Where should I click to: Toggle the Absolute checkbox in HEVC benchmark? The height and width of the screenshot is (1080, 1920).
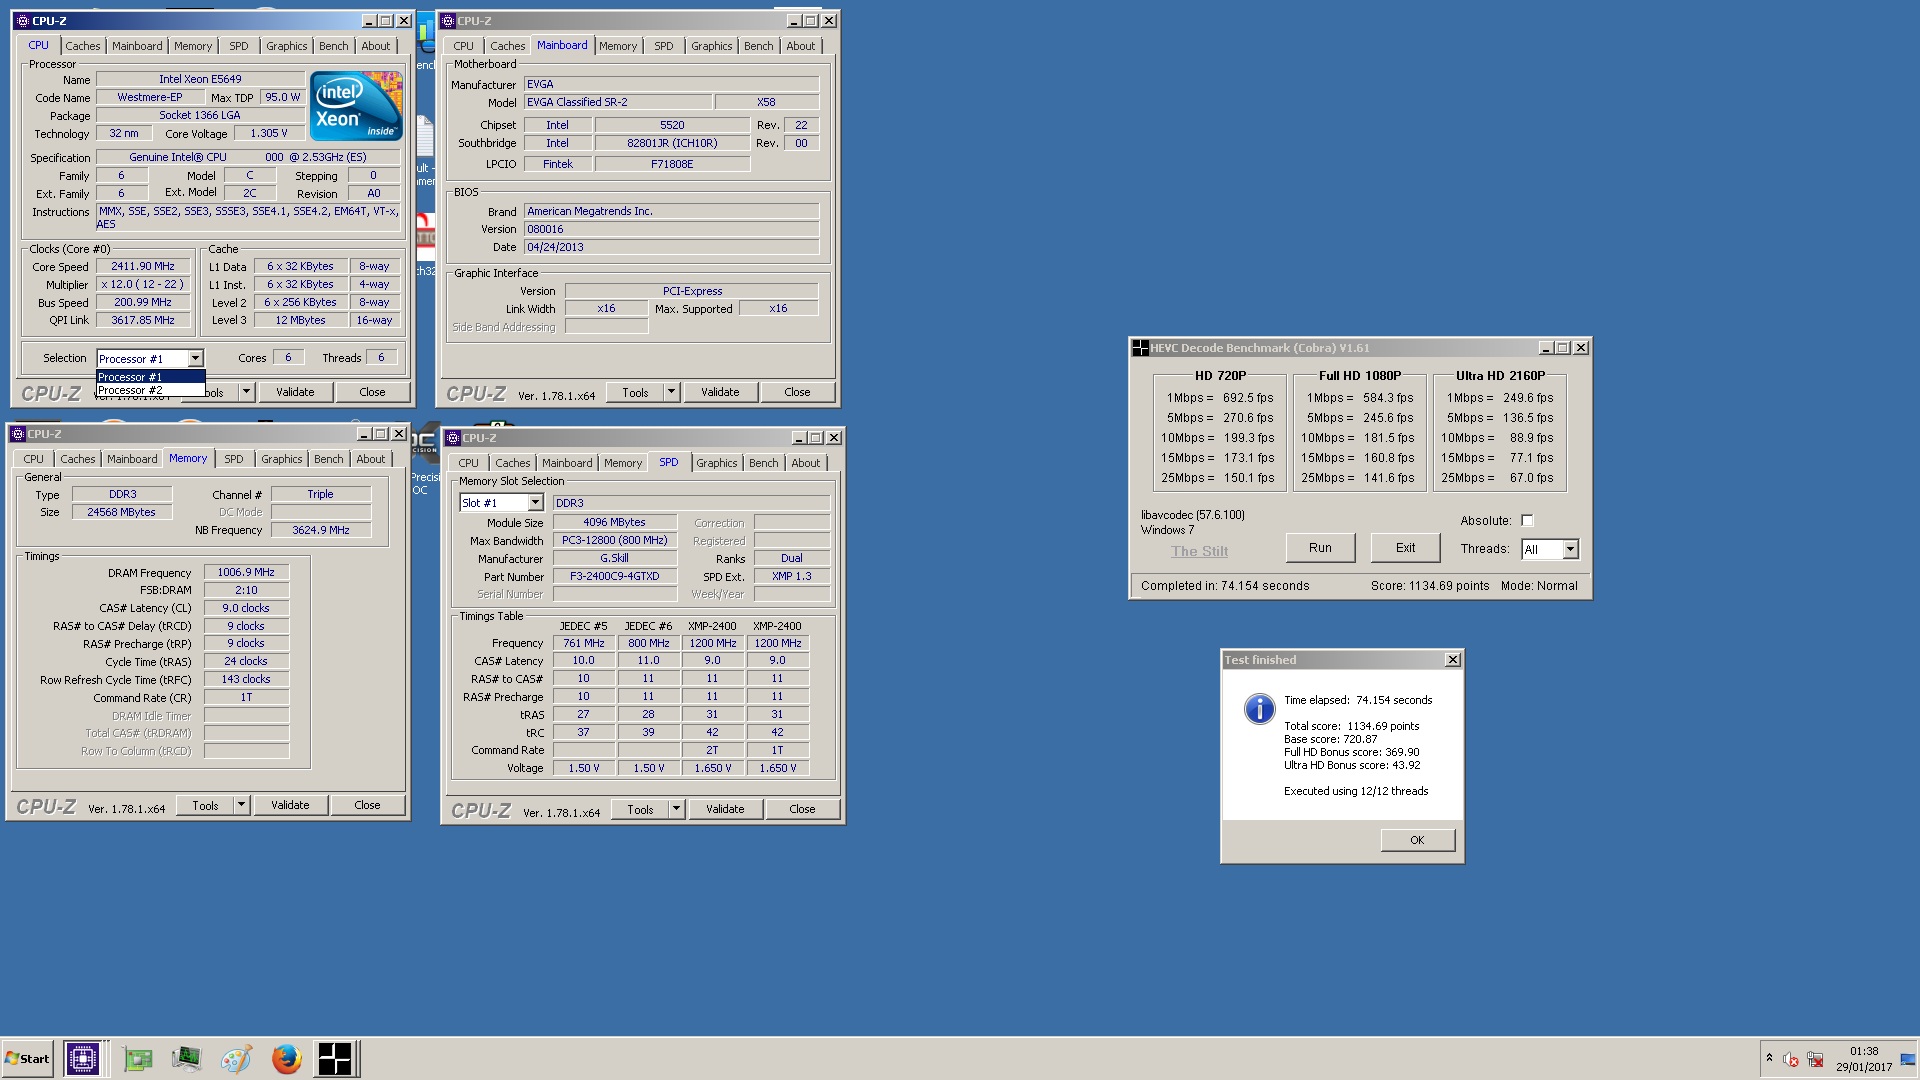1527,521
